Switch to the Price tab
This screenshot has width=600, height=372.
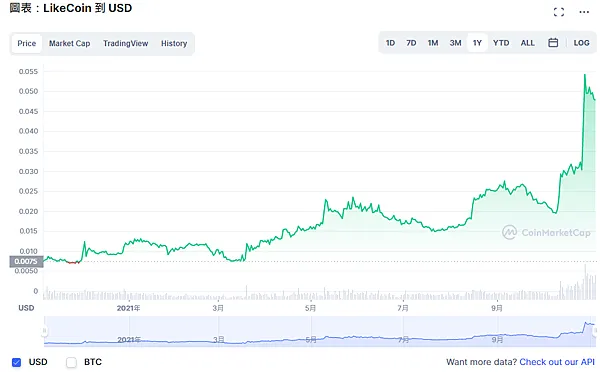click(x=26, y=43)
